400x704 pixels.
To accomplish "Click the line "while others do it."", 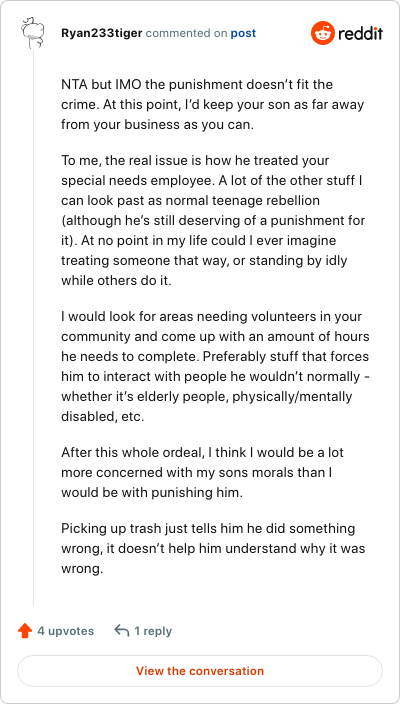I will click(x=116, y=280).
